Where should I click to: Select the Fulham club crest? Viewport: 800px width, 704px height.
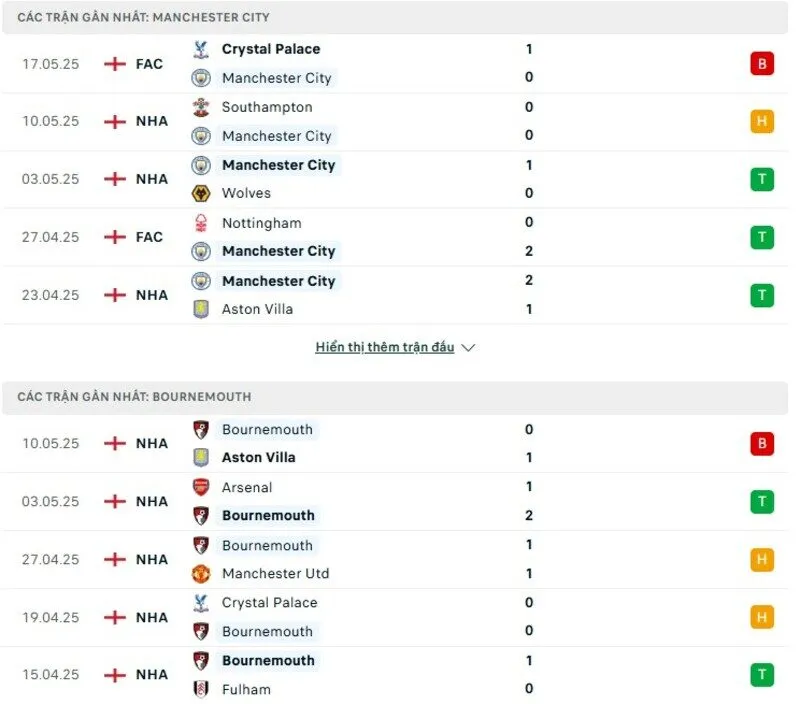[x=200, y=689]
